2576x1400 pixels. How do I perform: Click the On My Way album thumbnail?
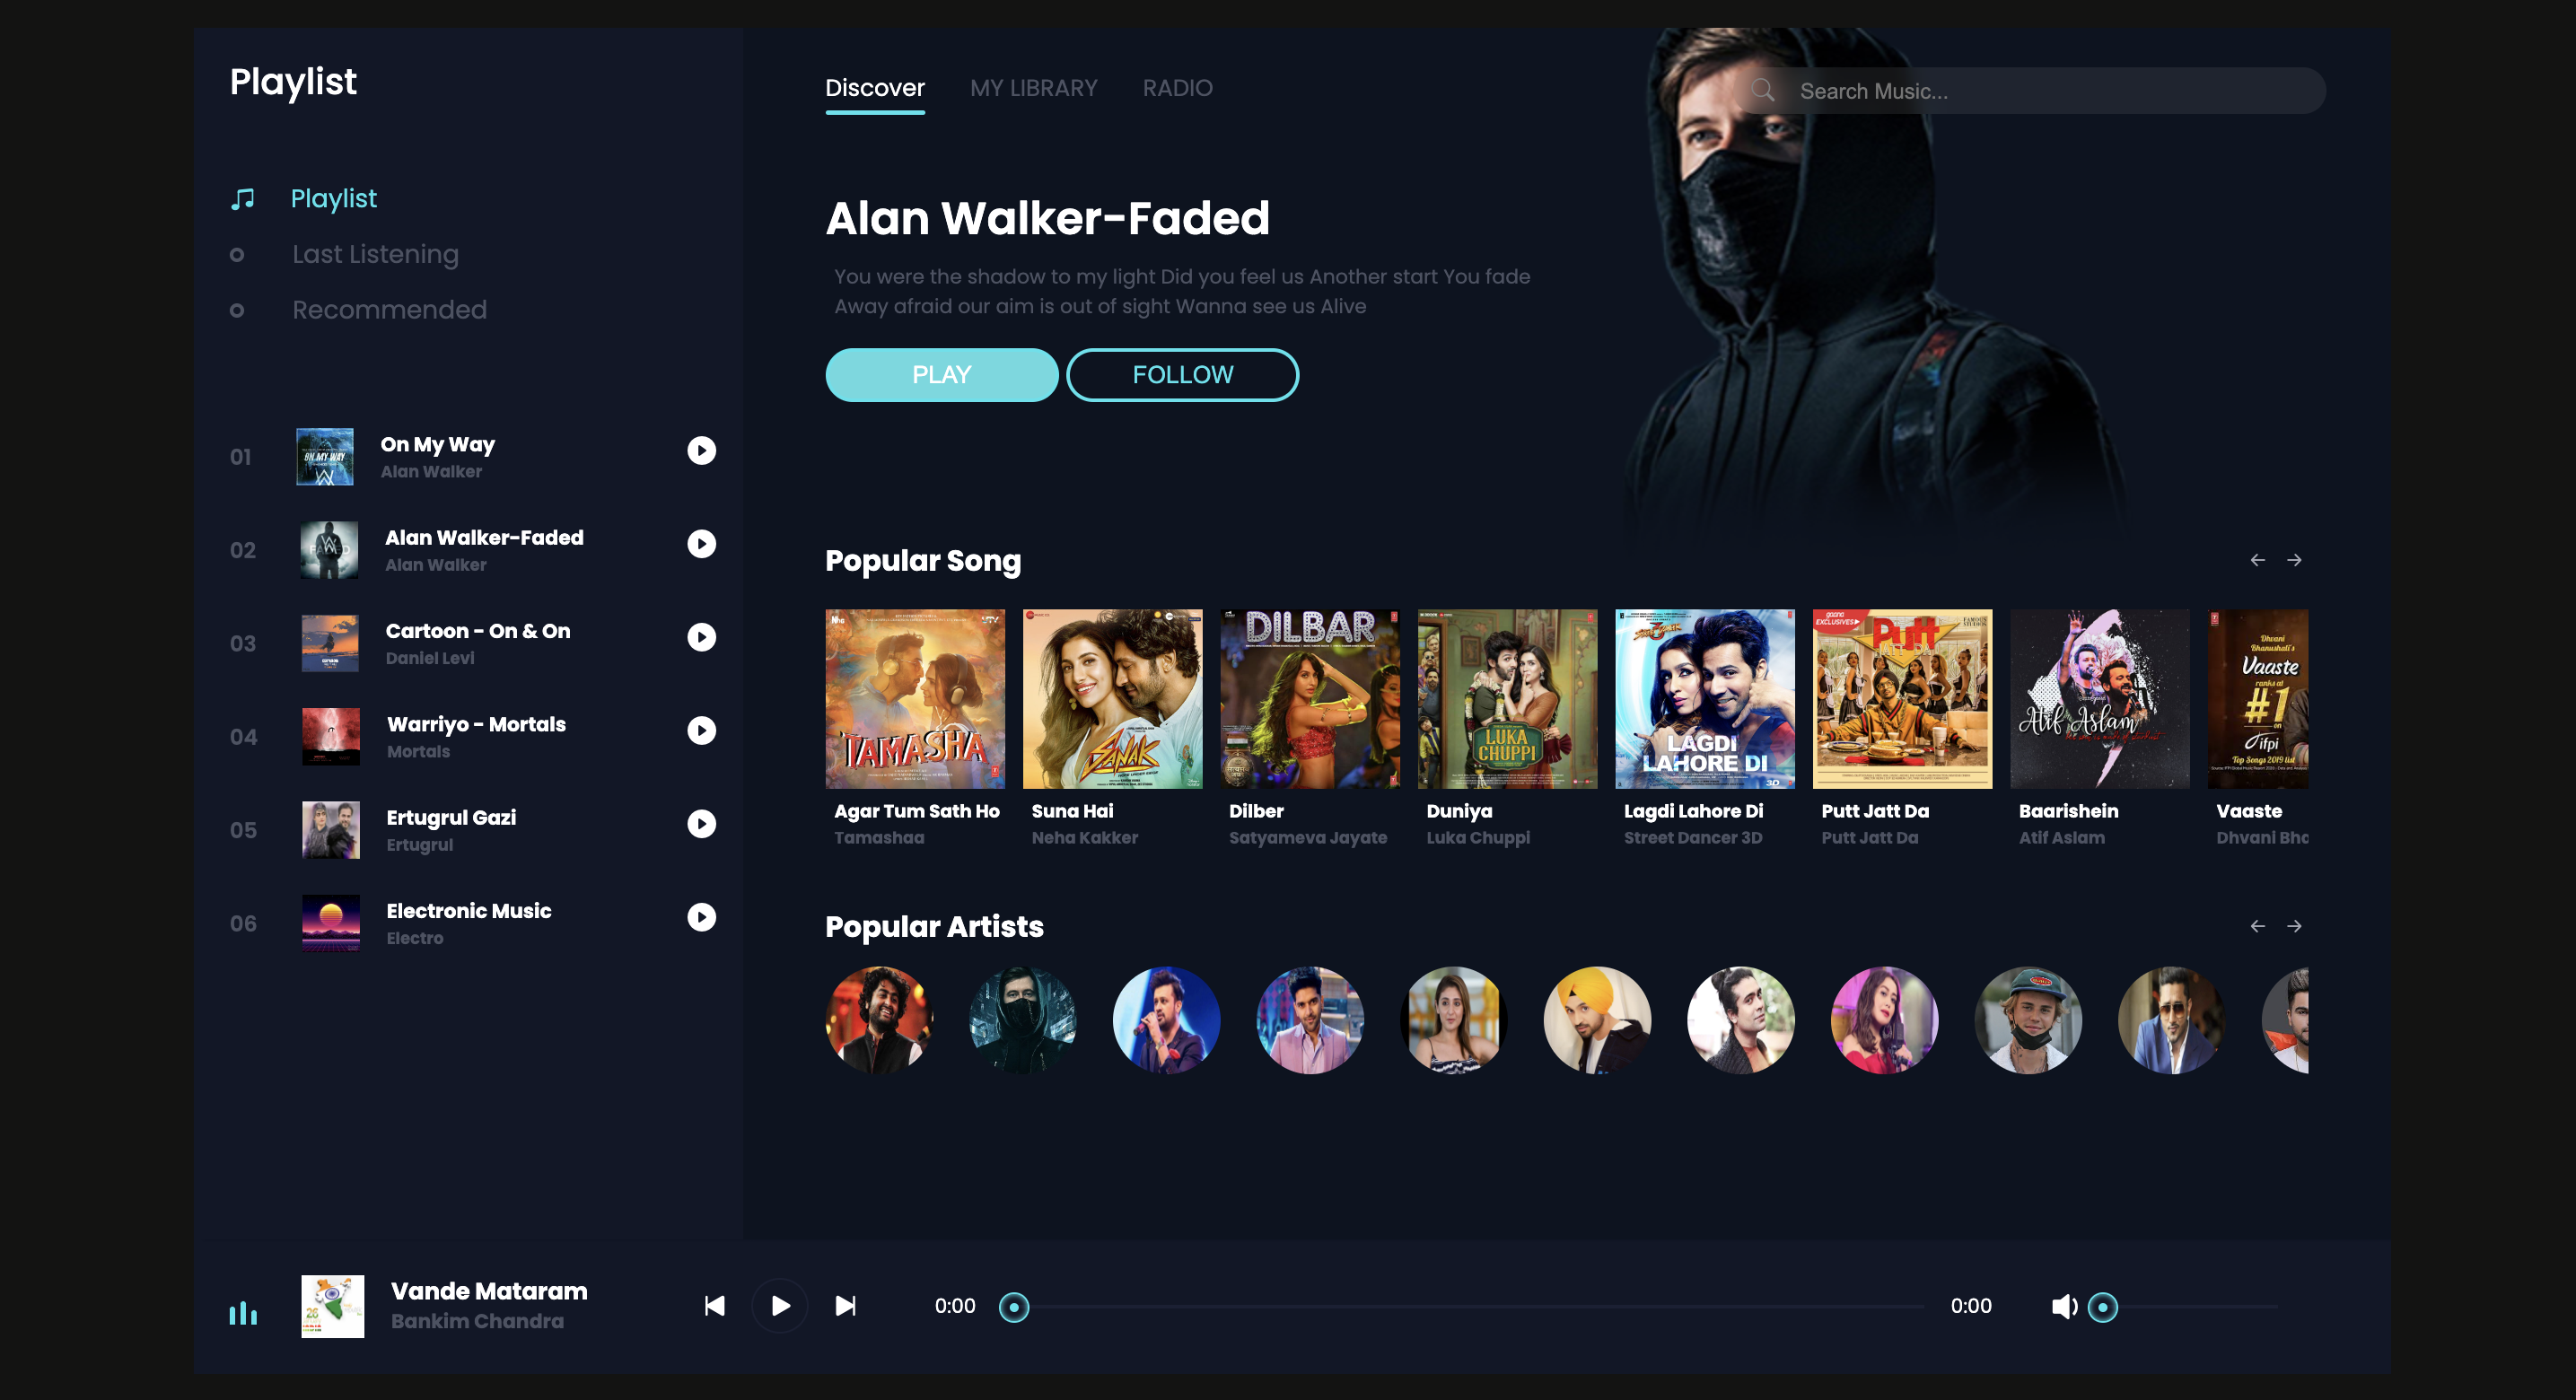[x=325, y=457]
